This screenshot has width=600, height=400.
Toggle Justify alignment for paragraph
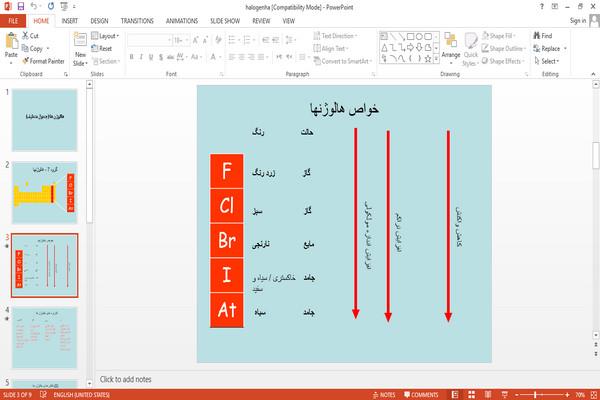261,57
